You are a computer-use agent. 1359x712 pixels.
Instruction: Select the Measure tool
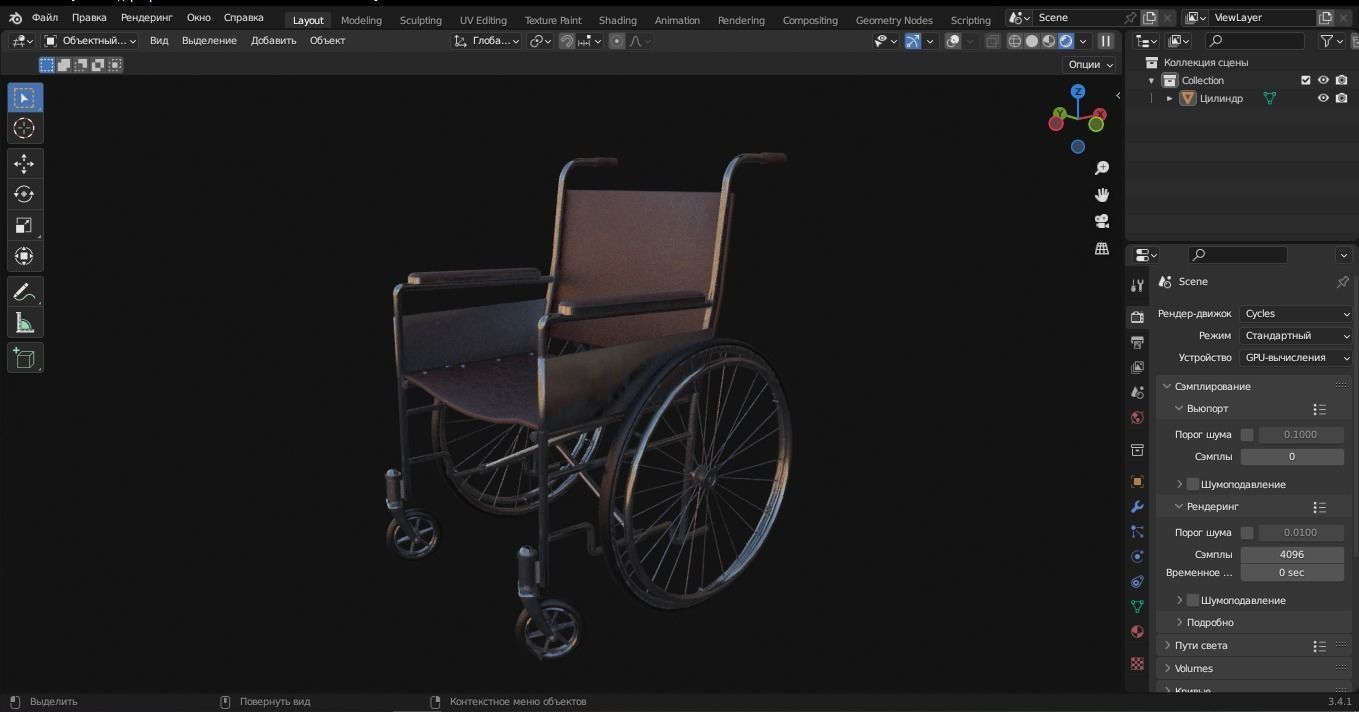tap(25, 323)
